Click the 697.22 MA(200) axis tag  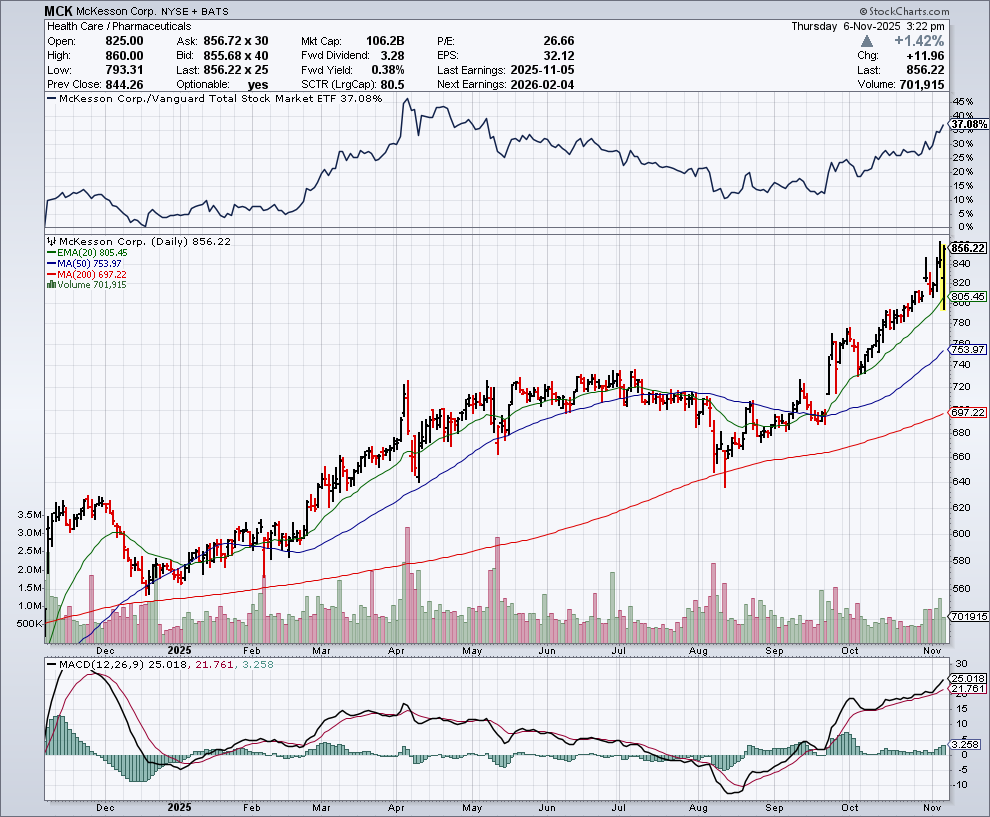[x=968, y=412]
